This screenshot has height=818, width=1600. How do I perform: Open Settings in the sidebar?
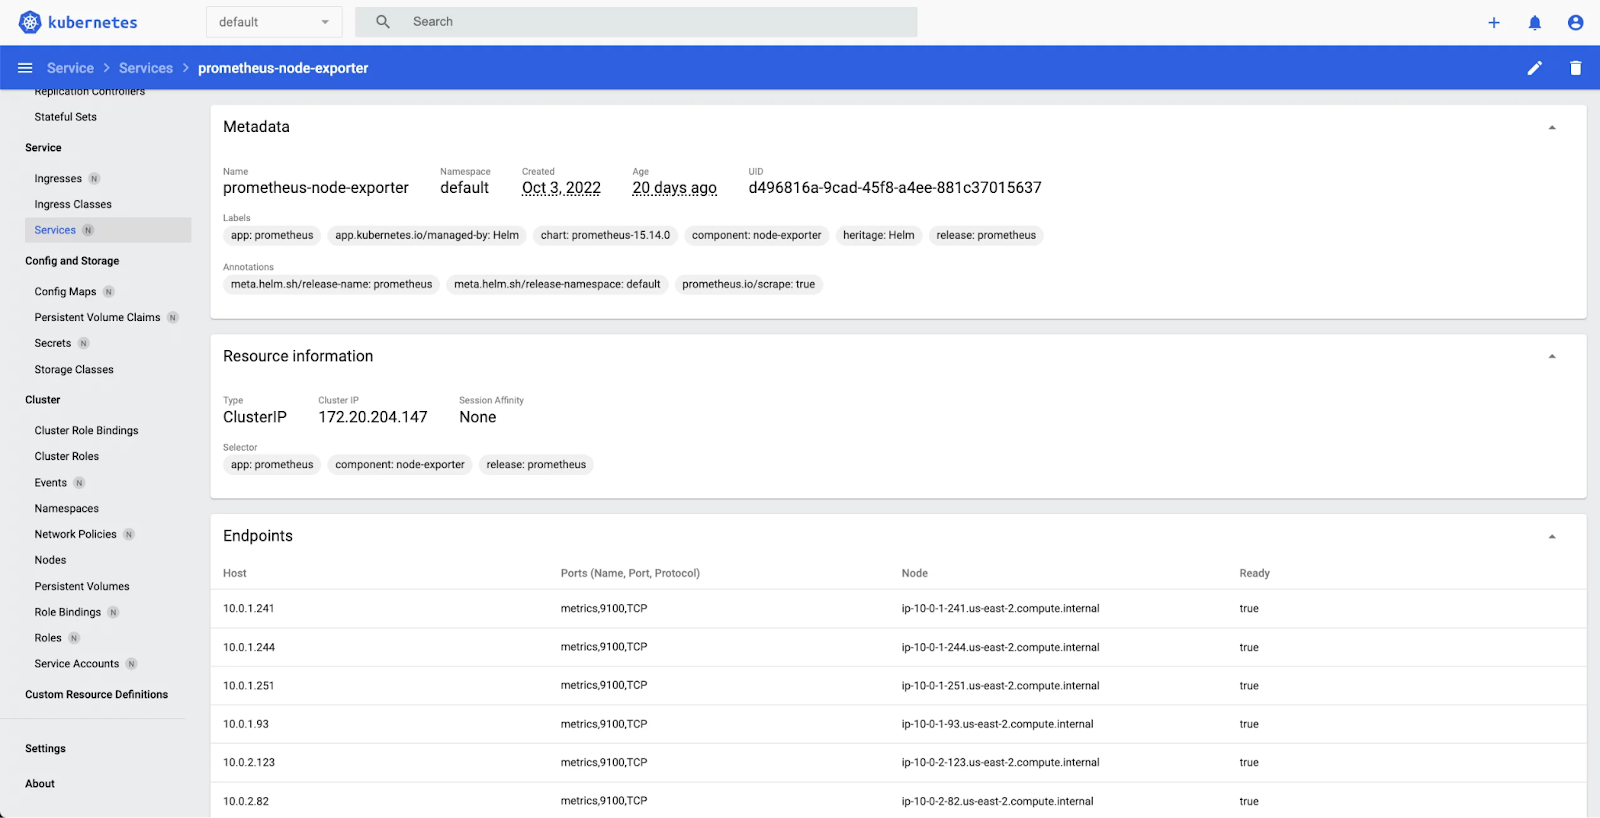coord(45,749)
